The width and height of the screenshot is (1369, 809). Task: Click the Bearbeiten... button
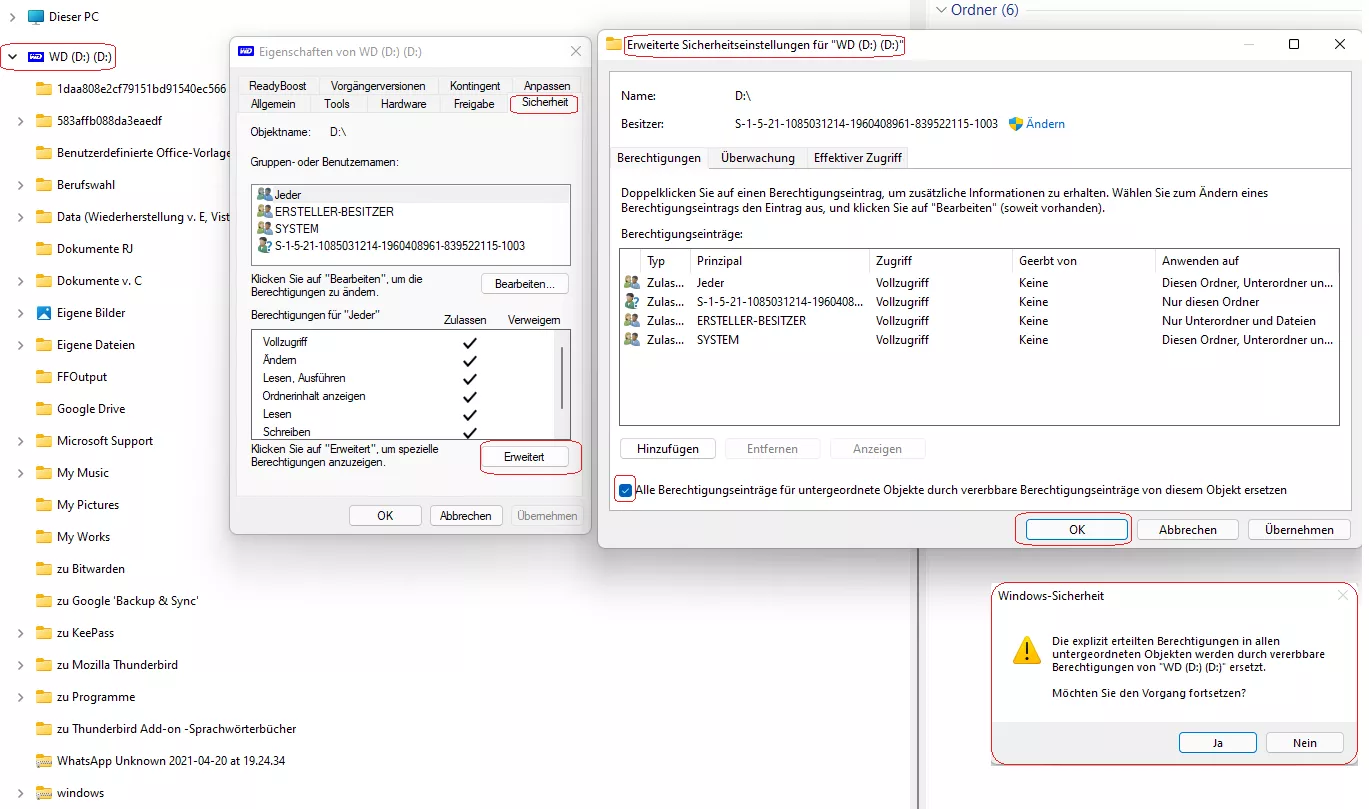click(x=525, y=284)
